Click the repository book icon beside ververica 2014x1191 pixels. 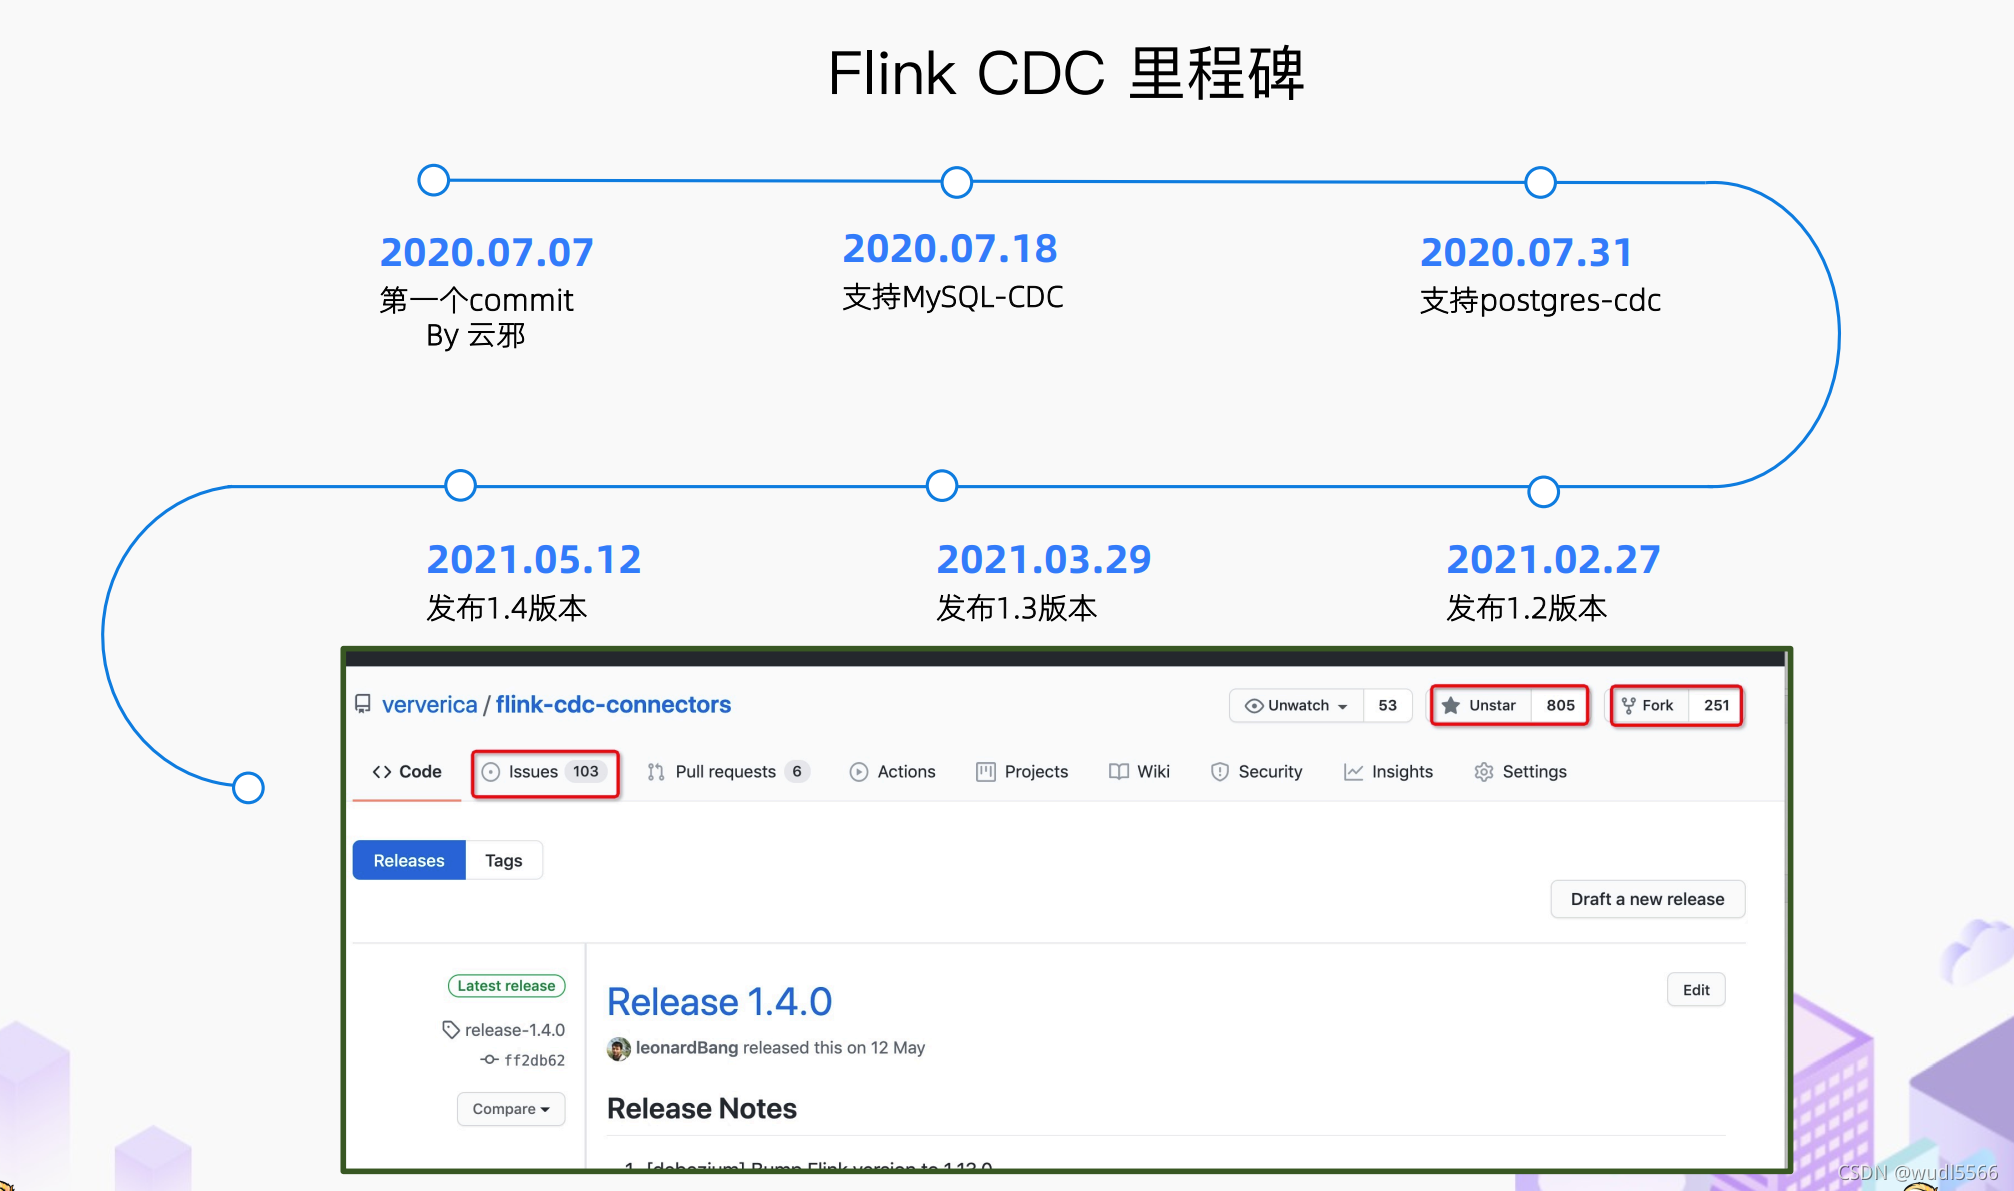(363, 704)
